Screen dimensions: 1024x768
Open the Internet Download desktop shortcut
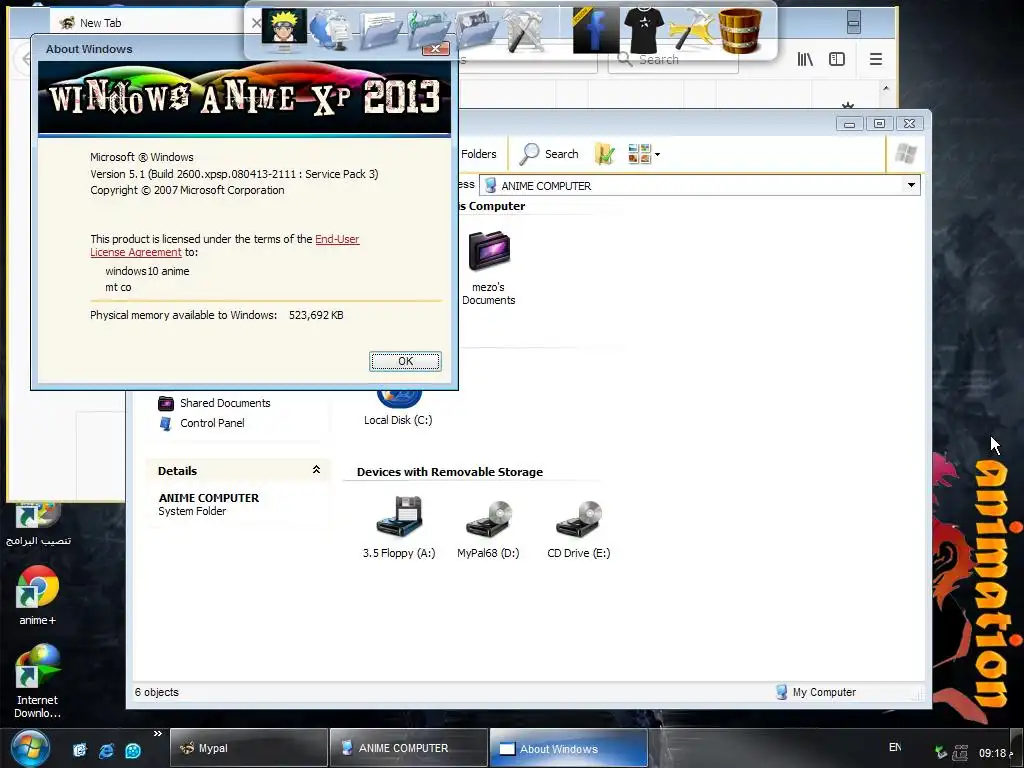[37, 682]
